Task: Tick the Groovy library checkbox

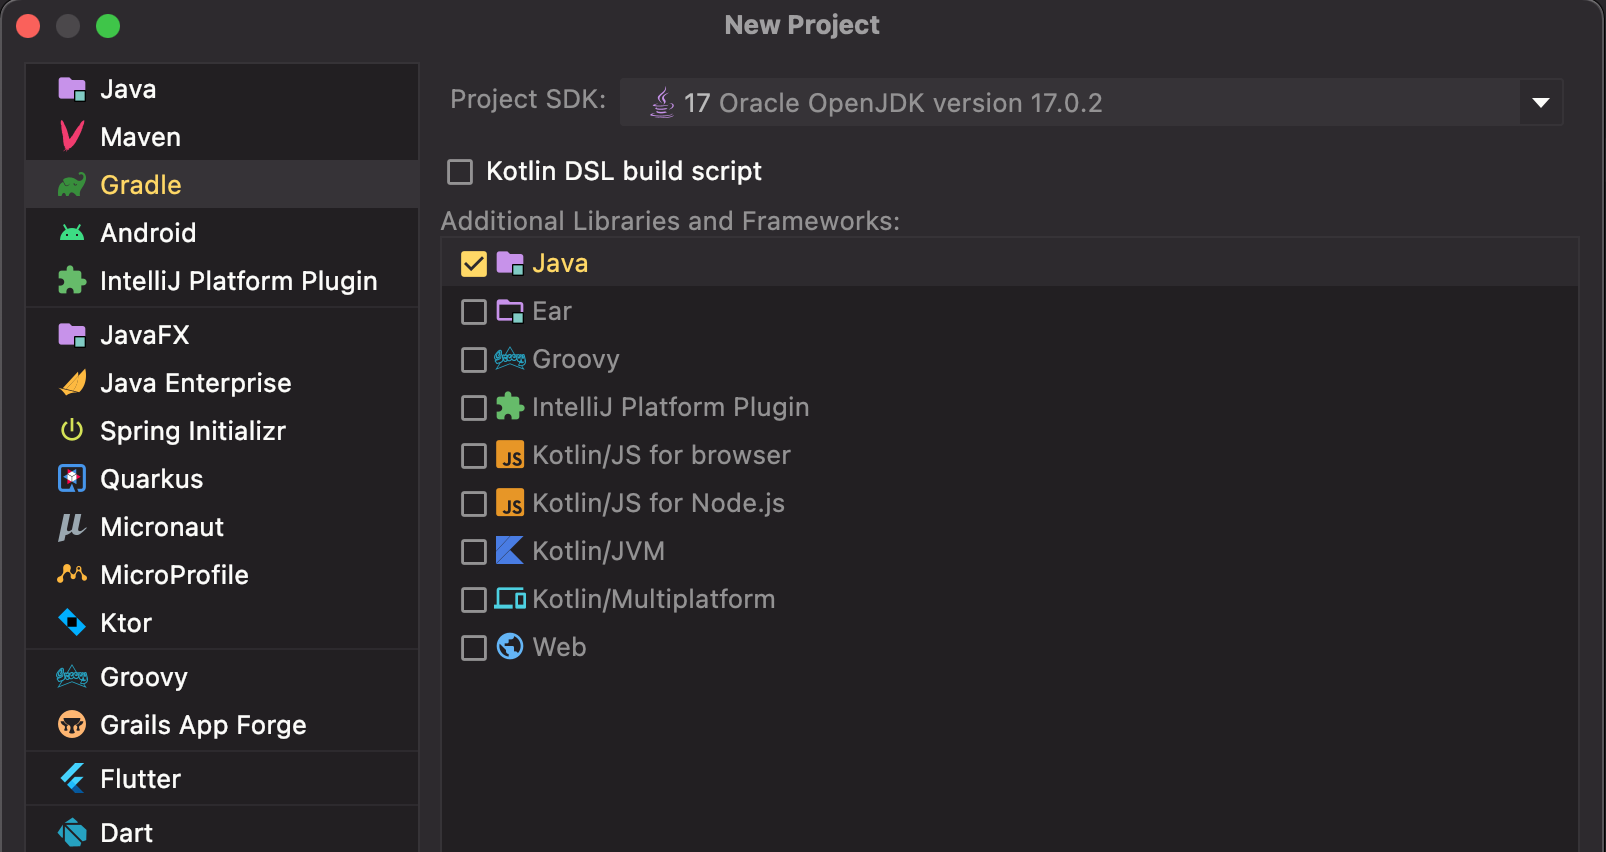Action: pyautogui.click(x=474, y=360)
